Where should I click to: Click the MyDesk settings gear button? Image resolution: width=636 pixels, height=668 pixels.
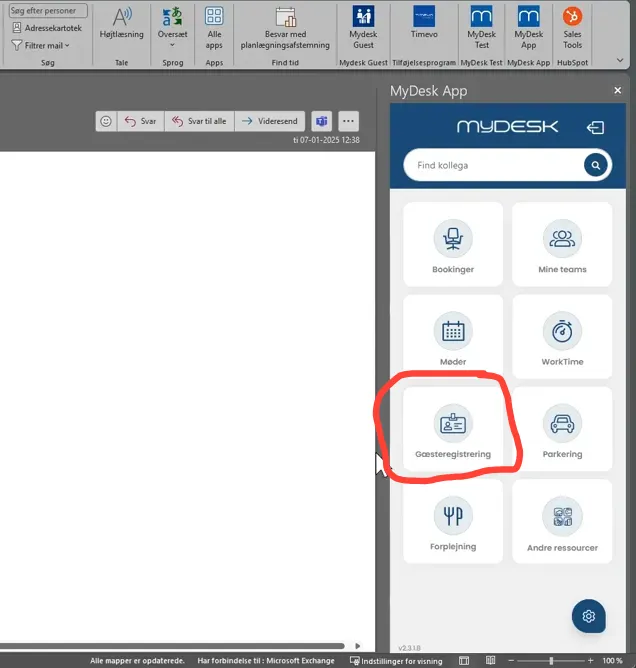click(588, 616)
